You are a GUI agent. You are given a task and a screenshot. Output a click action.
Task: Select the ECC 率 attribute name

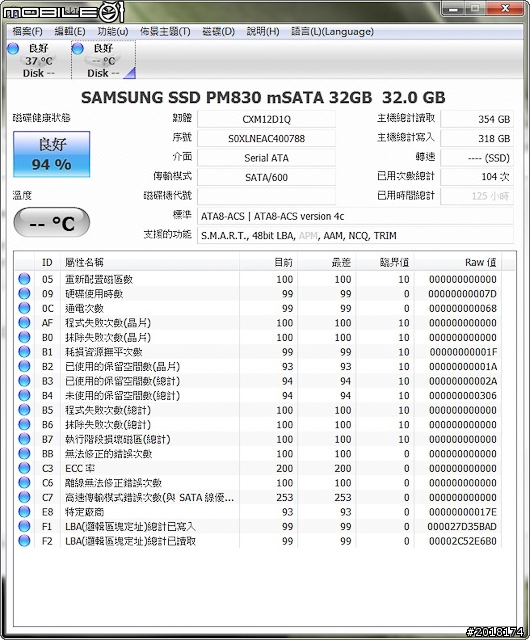click(x=80, y=468)
